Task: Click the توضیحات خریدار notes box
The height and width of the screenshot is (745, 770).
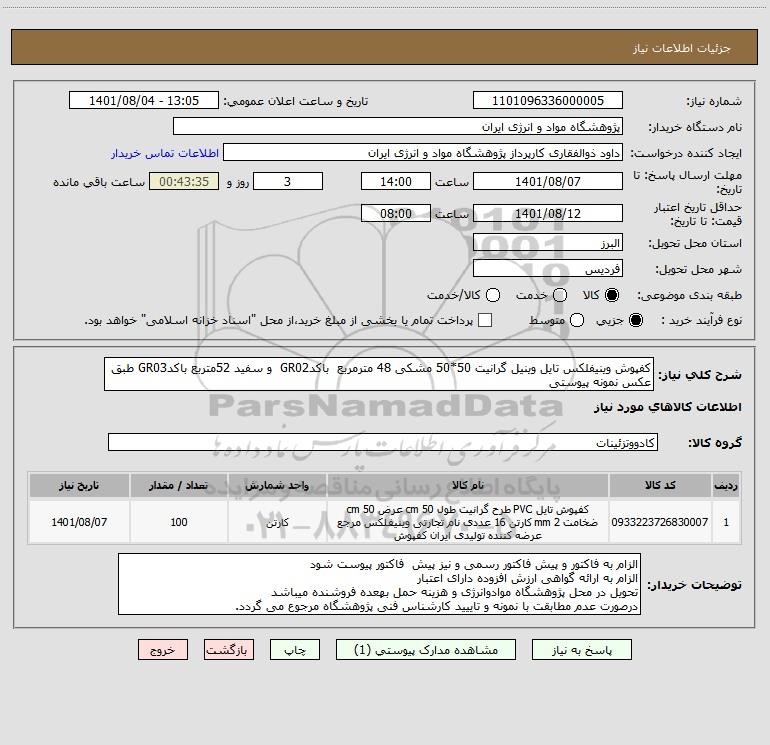Action: [x=380, y=584]
